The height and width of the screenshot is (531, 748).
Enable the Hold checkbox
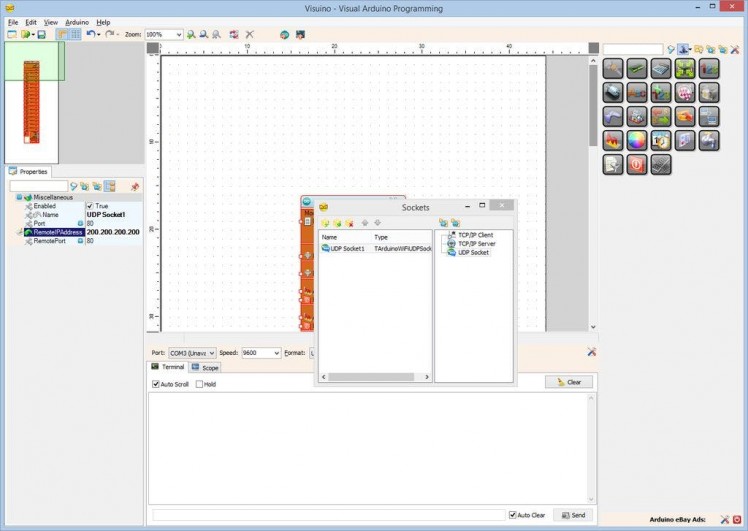[x=199, y=384]
